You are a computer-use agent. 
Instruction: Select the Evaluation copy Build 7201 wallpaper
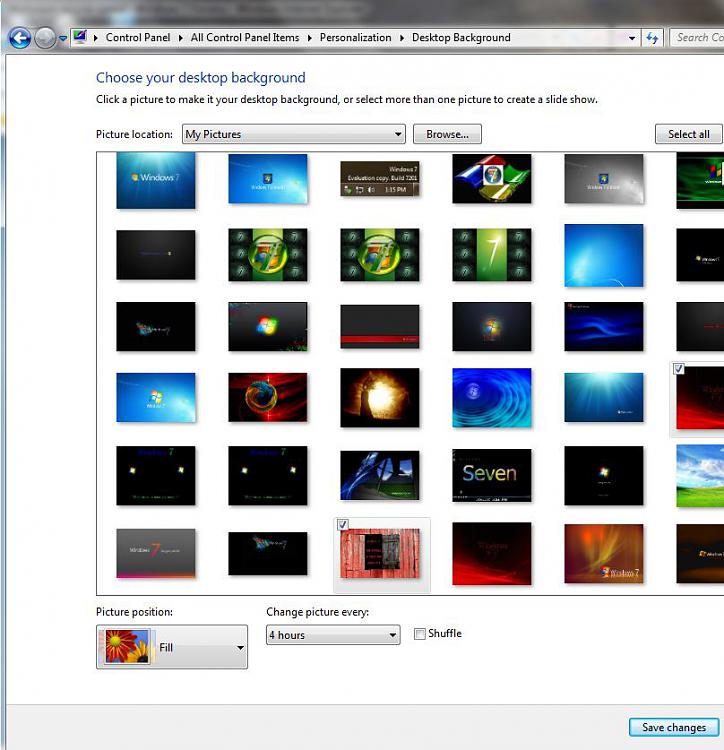pyautogui.click(x=380, y=179)
